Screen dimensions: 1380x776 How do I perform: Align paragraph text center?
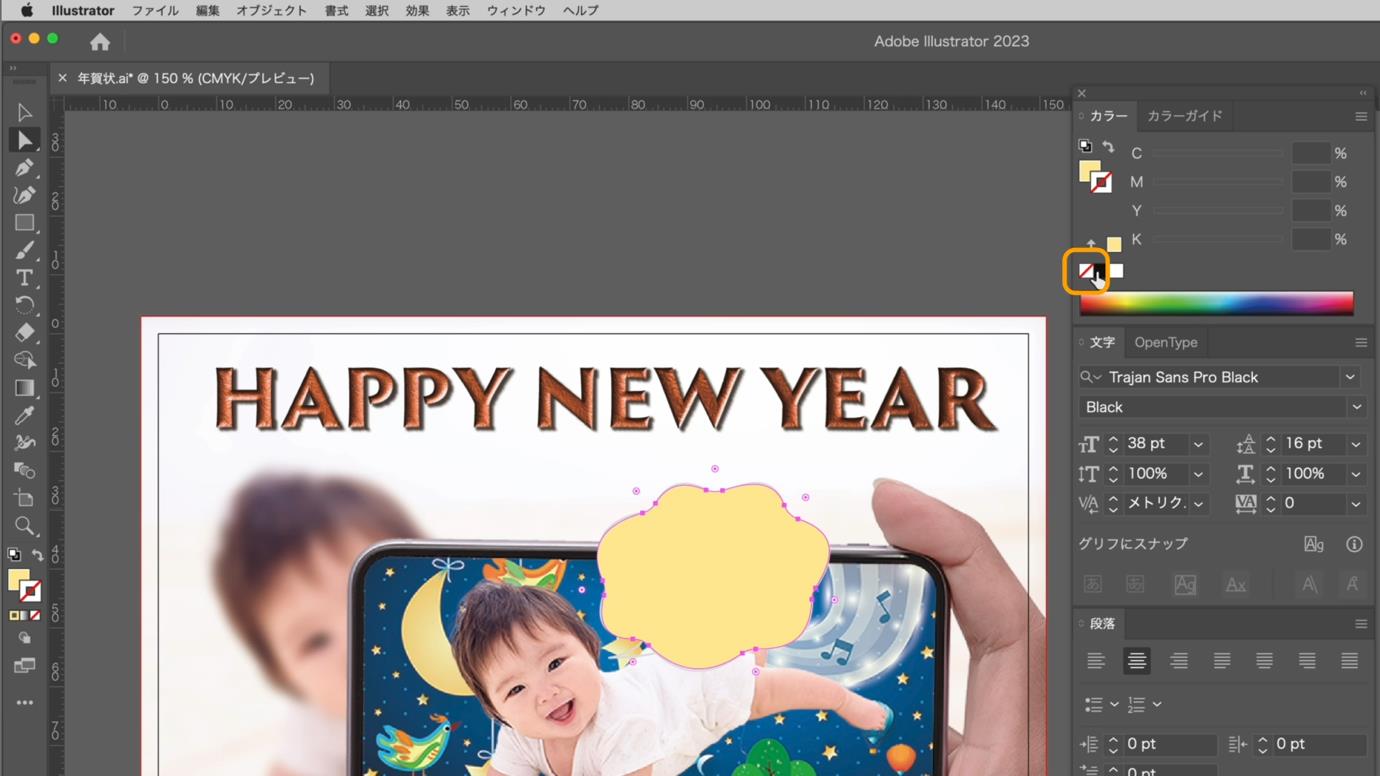1137,661
